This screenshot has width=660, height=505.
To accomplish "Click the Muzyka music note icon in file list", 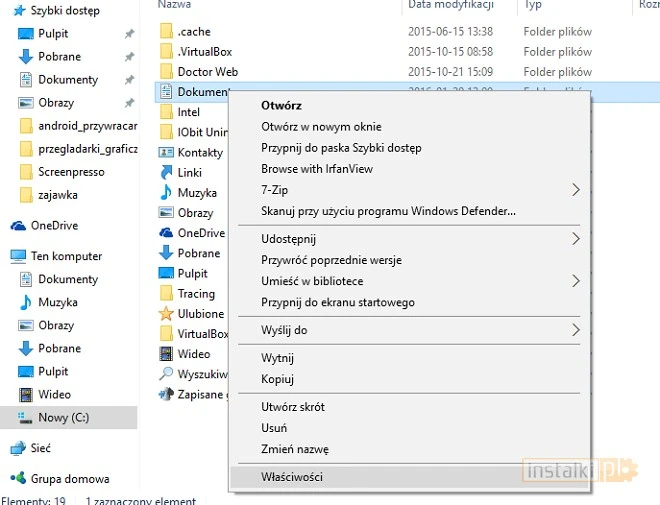I will click(x=167, y=193).
